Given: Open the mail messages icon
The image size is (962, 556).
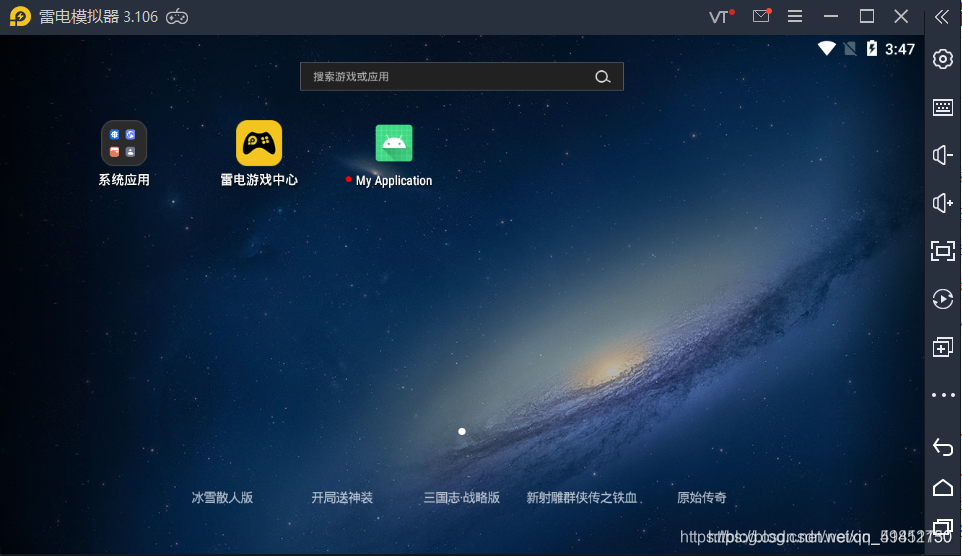Looking at the screenshot, I should coord(761,16).
